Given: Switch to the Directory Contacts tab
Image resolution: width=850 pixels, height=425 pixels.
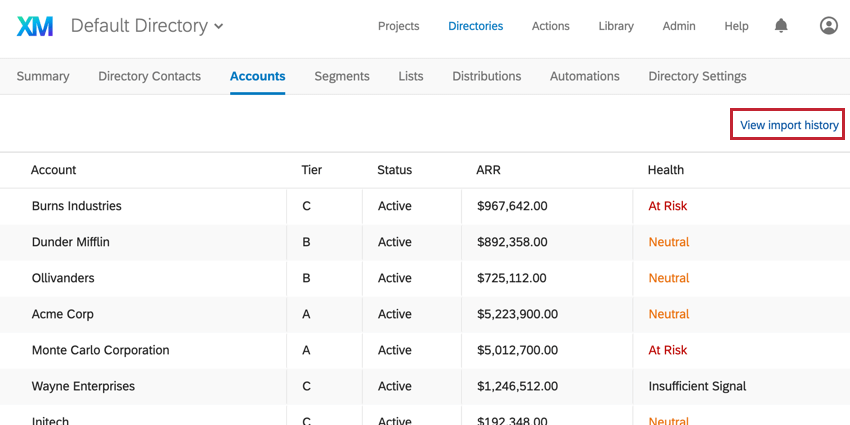Looking at the screenshot, I should tap(150, 76).
